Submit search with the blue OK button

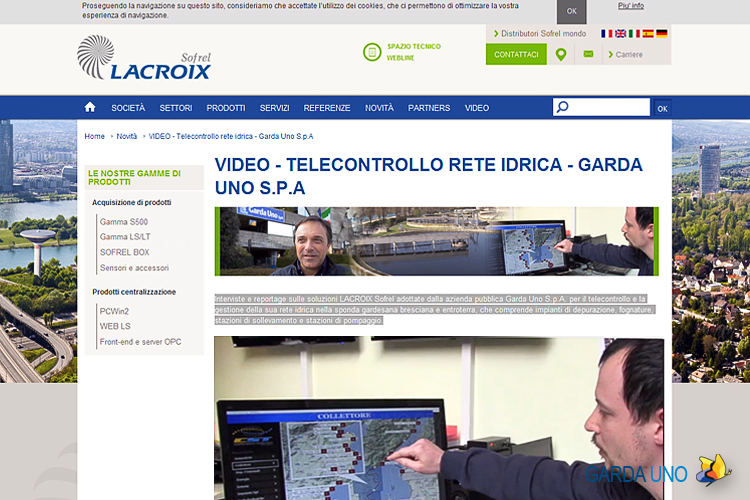coord(662,108)
